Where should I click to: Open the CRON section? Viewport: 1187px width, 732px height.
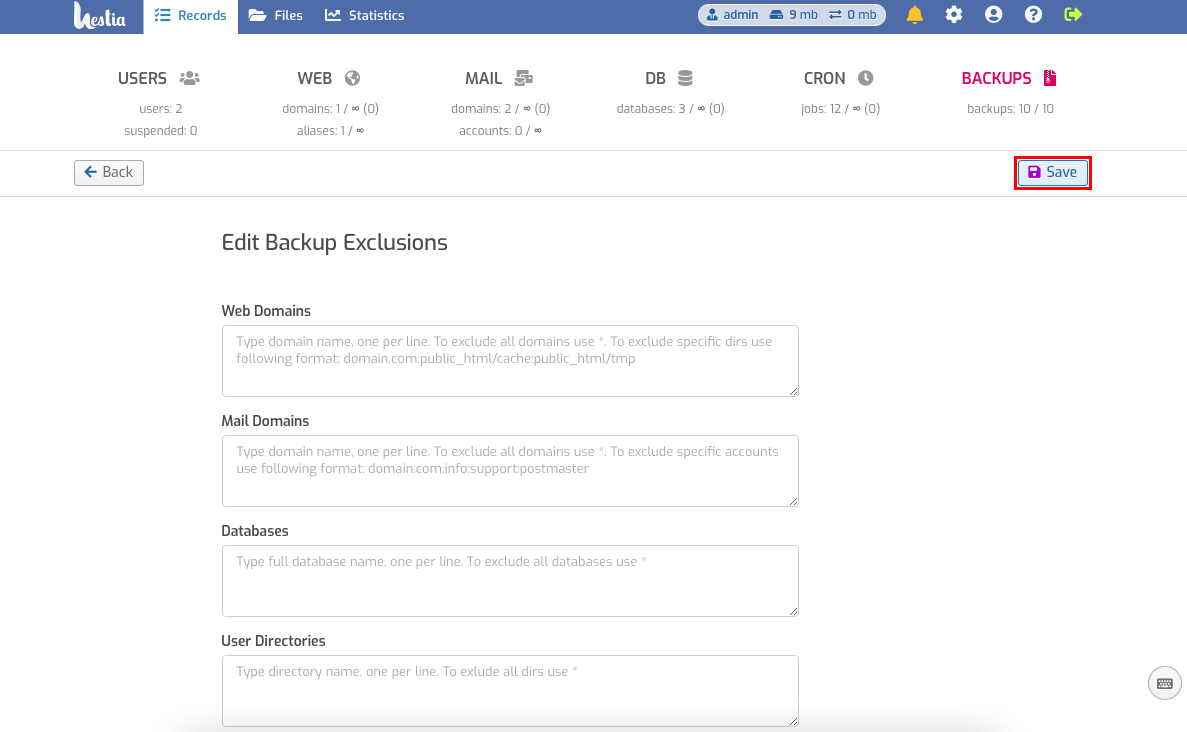click(x=839, y=78)
